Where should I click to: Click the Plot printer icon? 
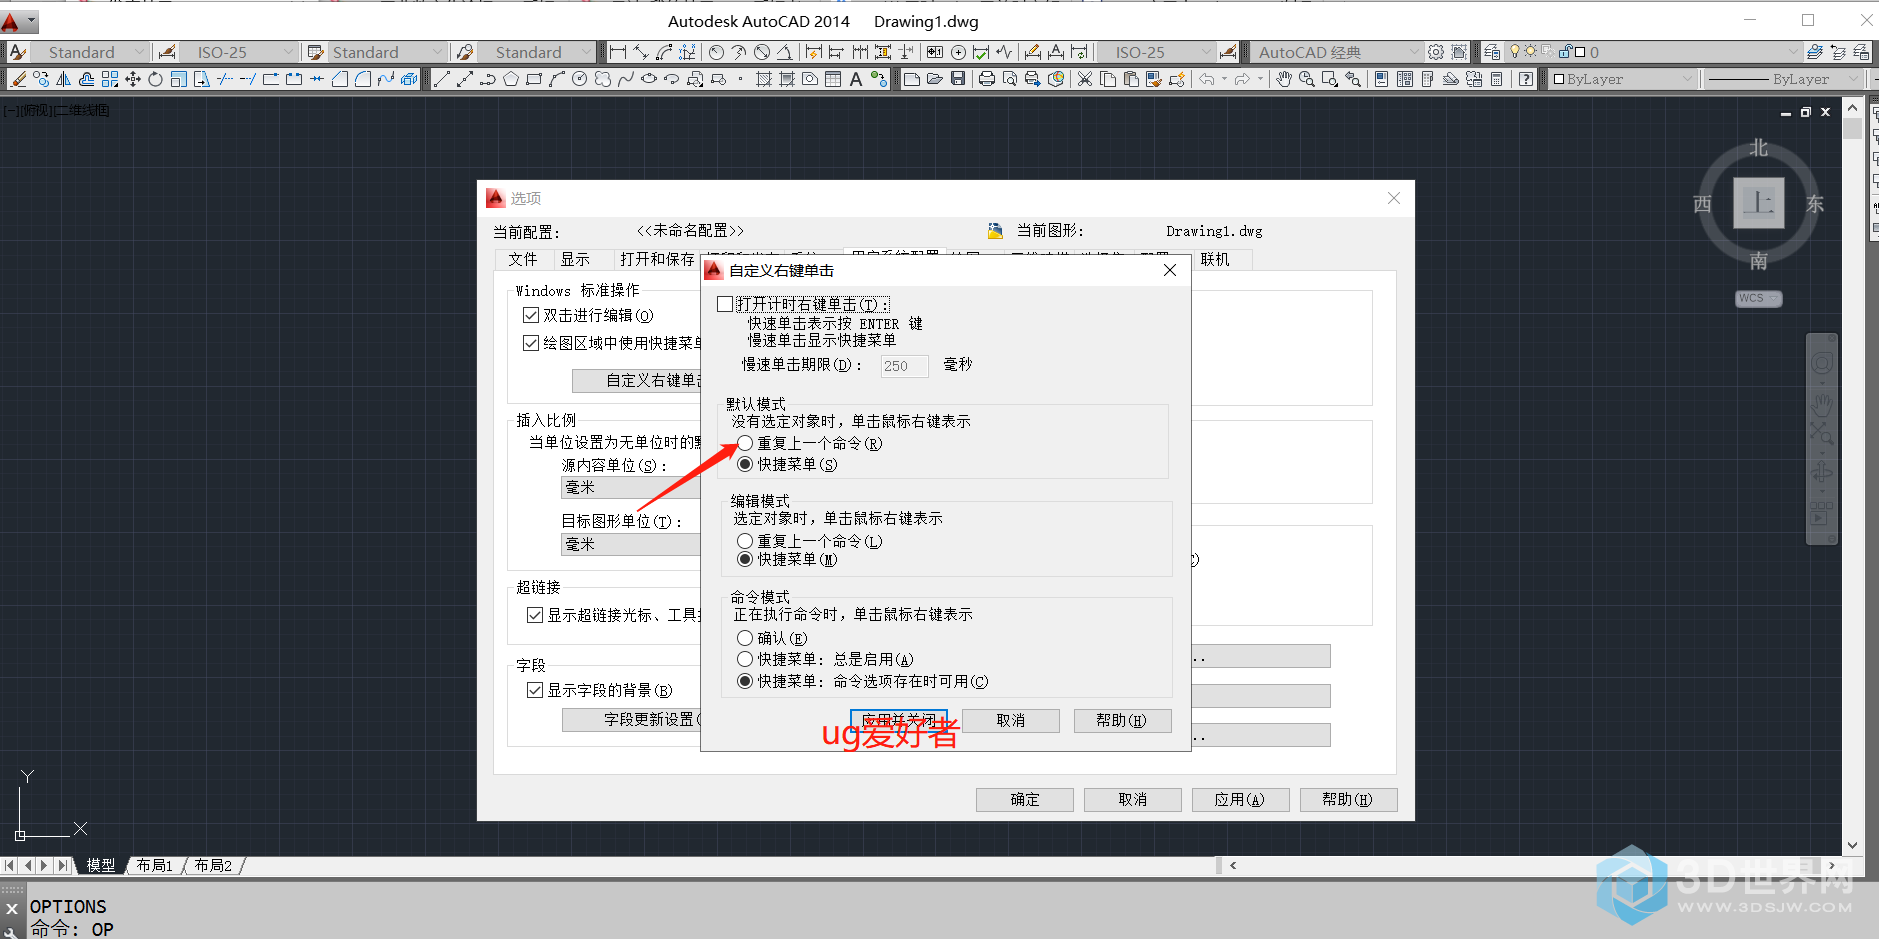click(x=987, y=79)
